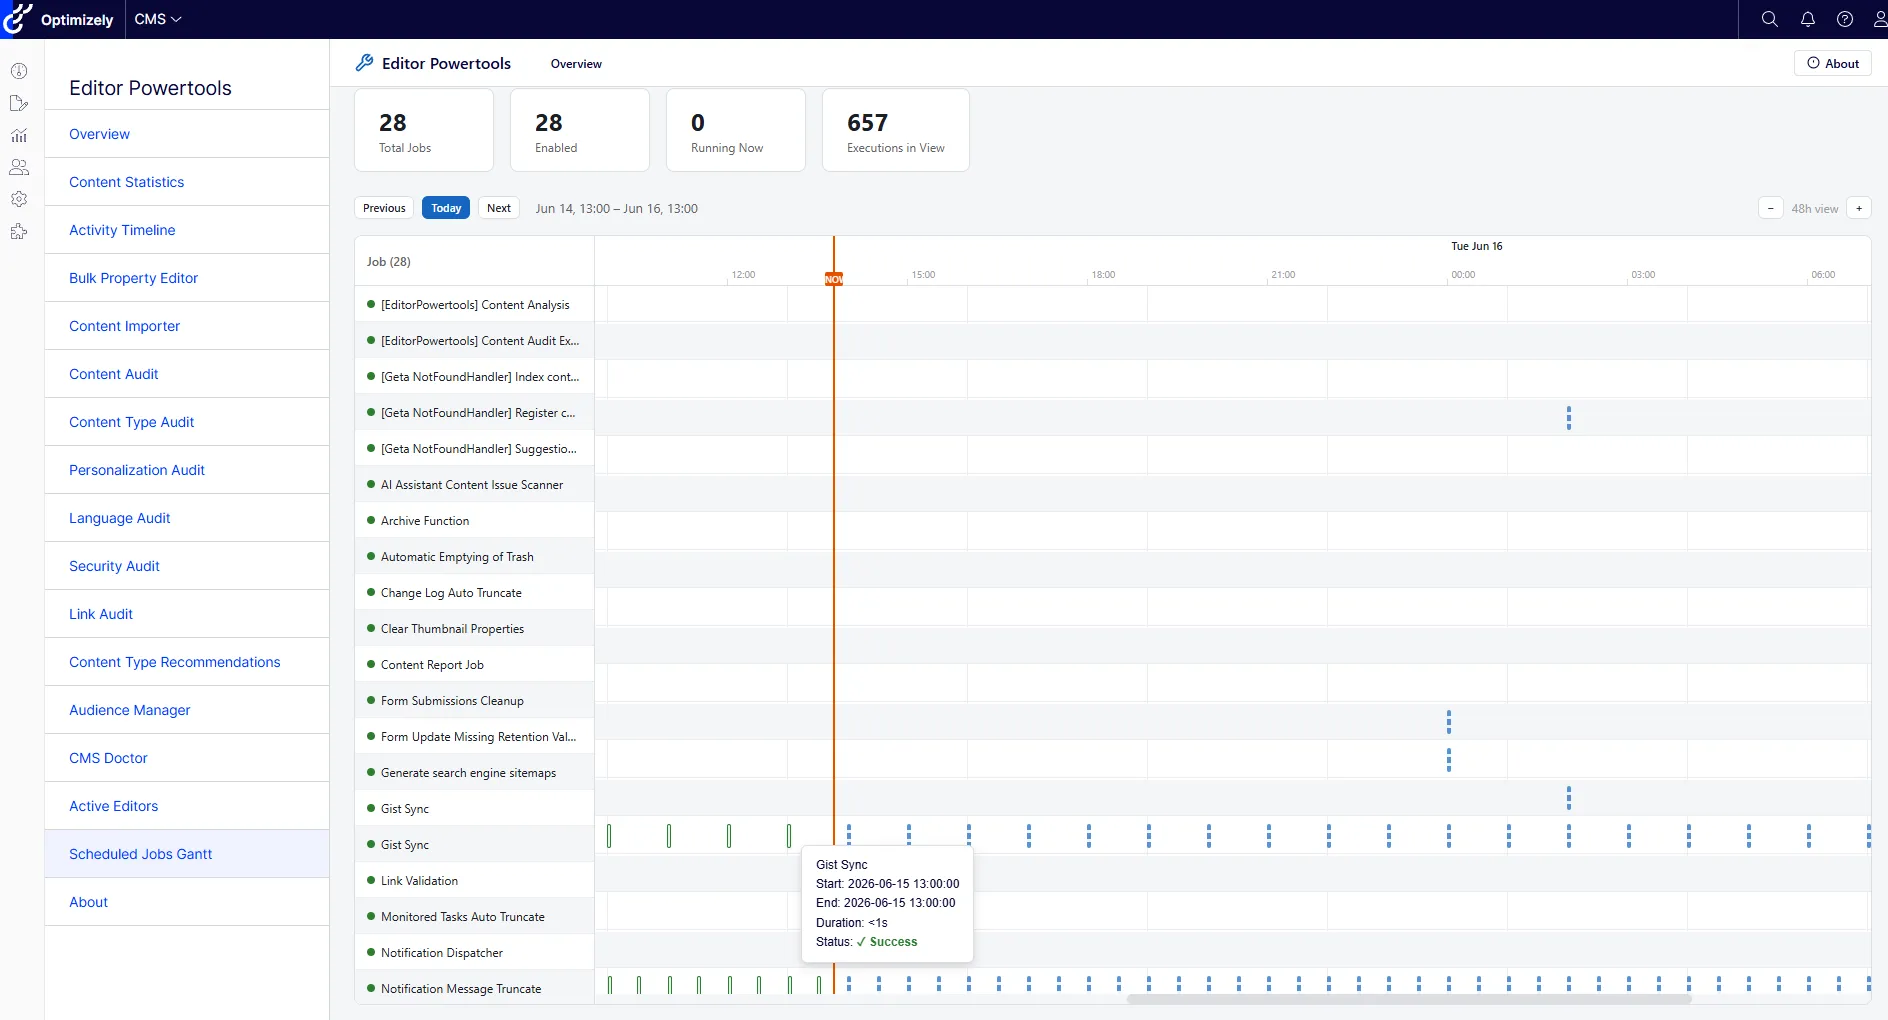Select Form Submissions Cleanup job
Image resolution: width=1888 pixels, height=1020 pixels.
pos(475,701)
